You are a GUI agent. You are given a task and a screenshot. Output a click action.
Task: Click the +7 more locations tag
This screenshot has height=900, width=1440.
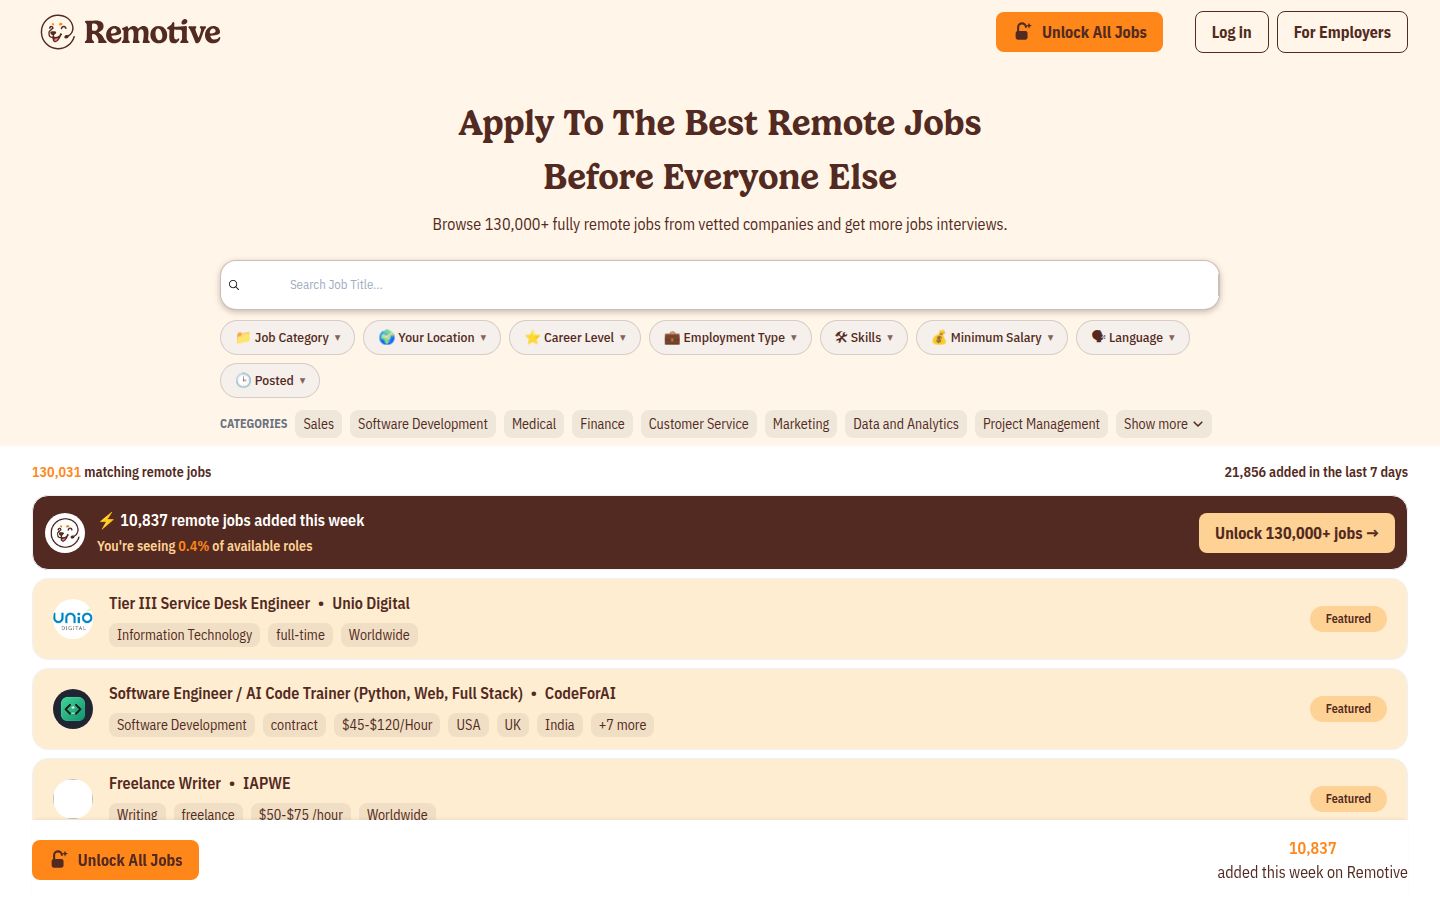point(622,725)
